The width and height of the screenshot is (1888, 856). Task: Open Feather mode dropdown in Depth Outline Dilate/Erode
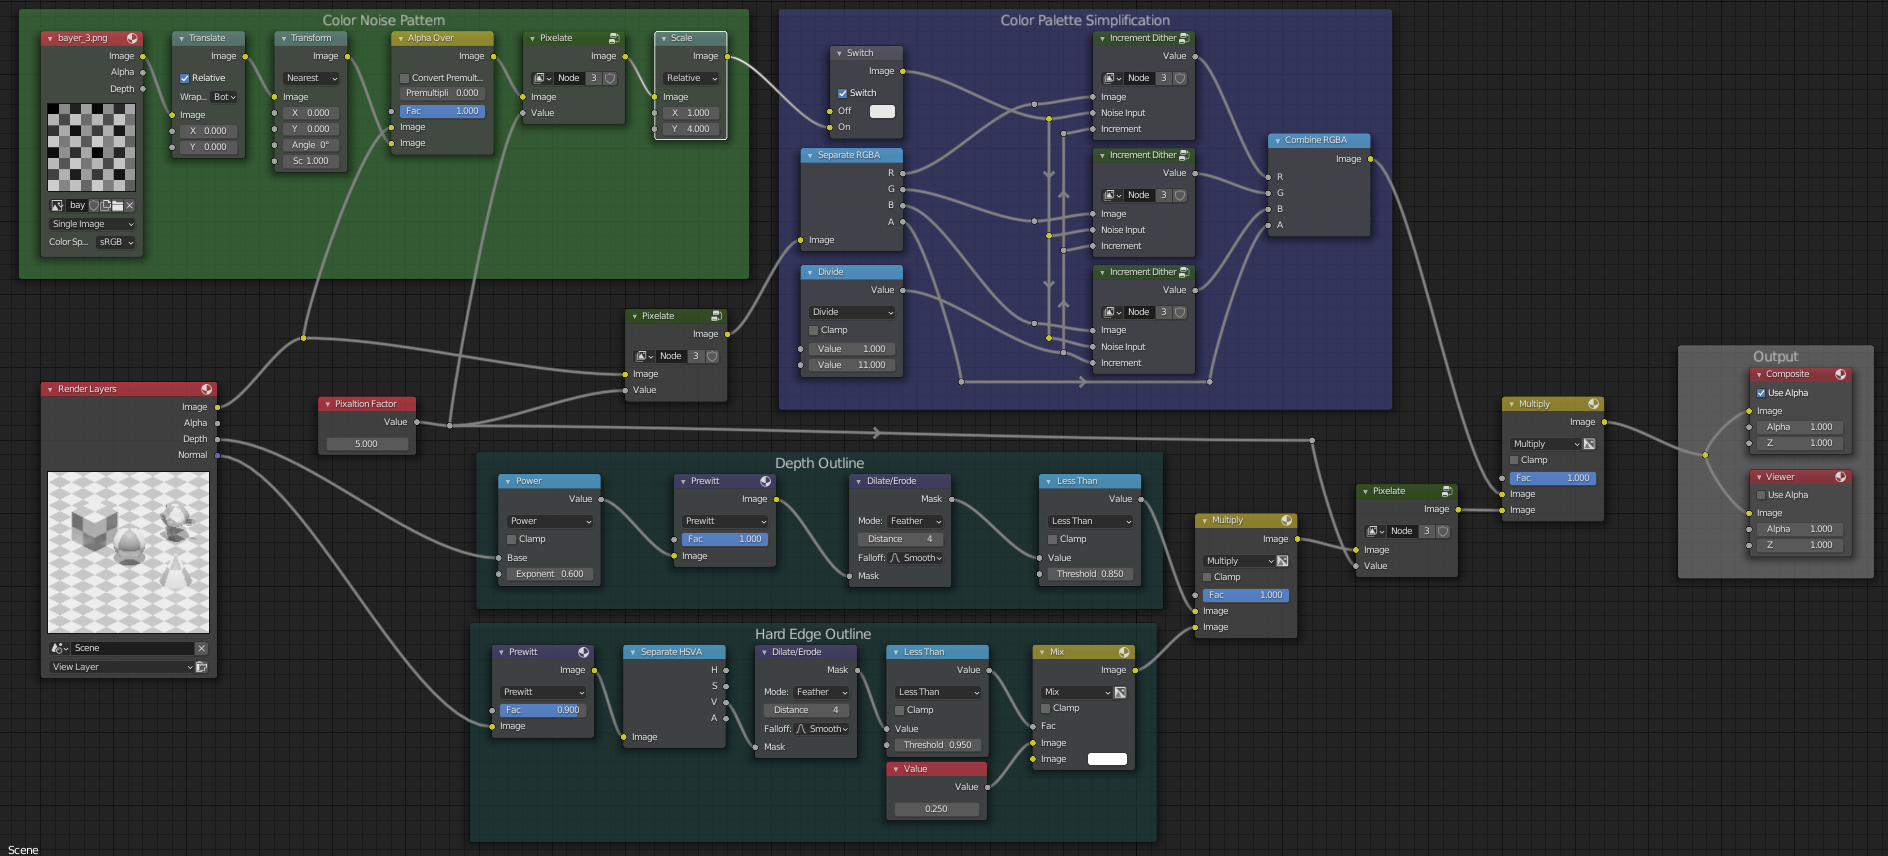(916, 521)
